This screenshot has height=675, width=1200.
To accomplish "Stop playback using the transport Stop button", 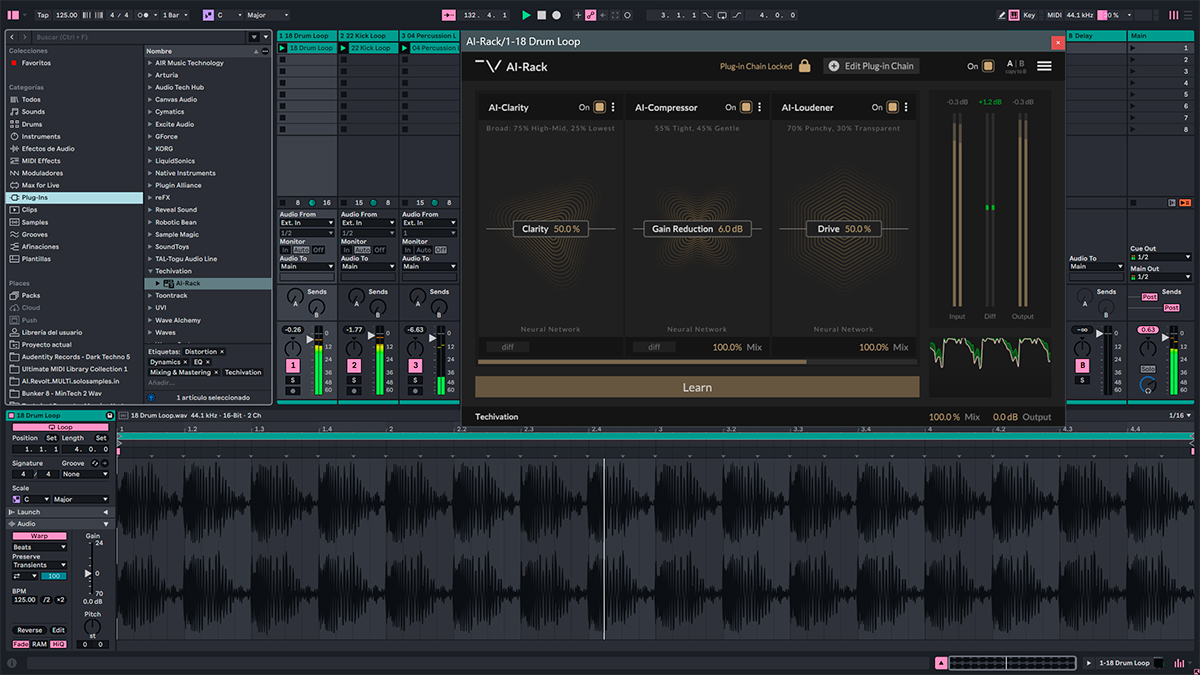I will click(541, 15).
